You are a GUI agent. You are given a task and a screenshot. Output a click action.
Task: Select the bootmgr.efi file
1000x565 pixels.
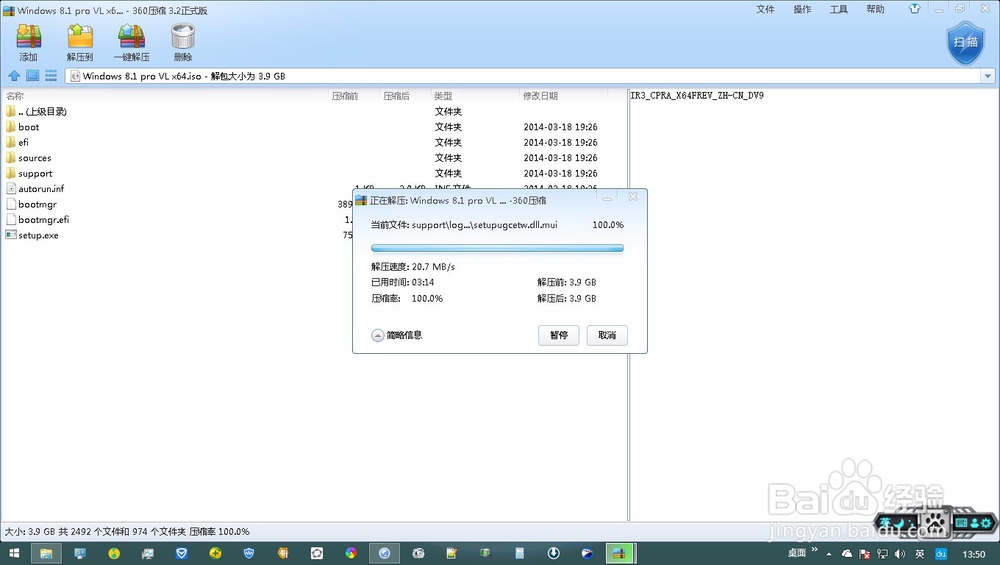(38, 219)
